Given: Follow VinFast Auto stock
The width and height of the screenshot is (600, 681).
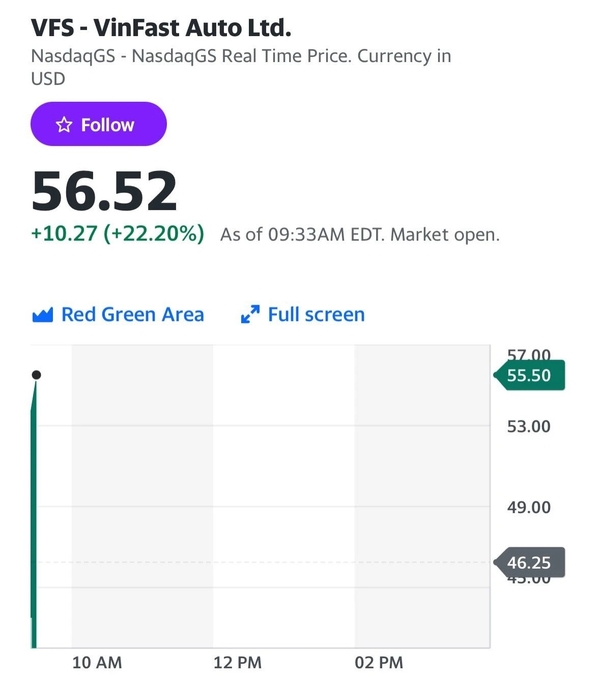Looking at the screenshot, I should click(x=99, y=124).
